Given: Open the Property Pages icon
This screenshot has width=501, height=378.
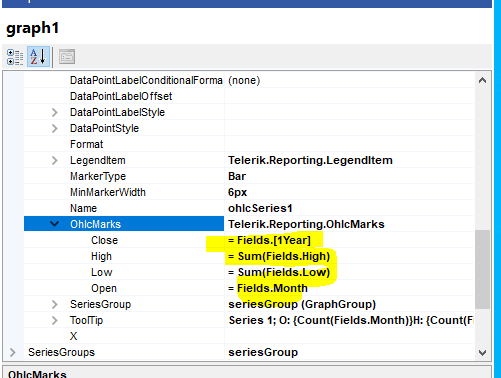Looking at the screenshot, I should pos(67,57).
